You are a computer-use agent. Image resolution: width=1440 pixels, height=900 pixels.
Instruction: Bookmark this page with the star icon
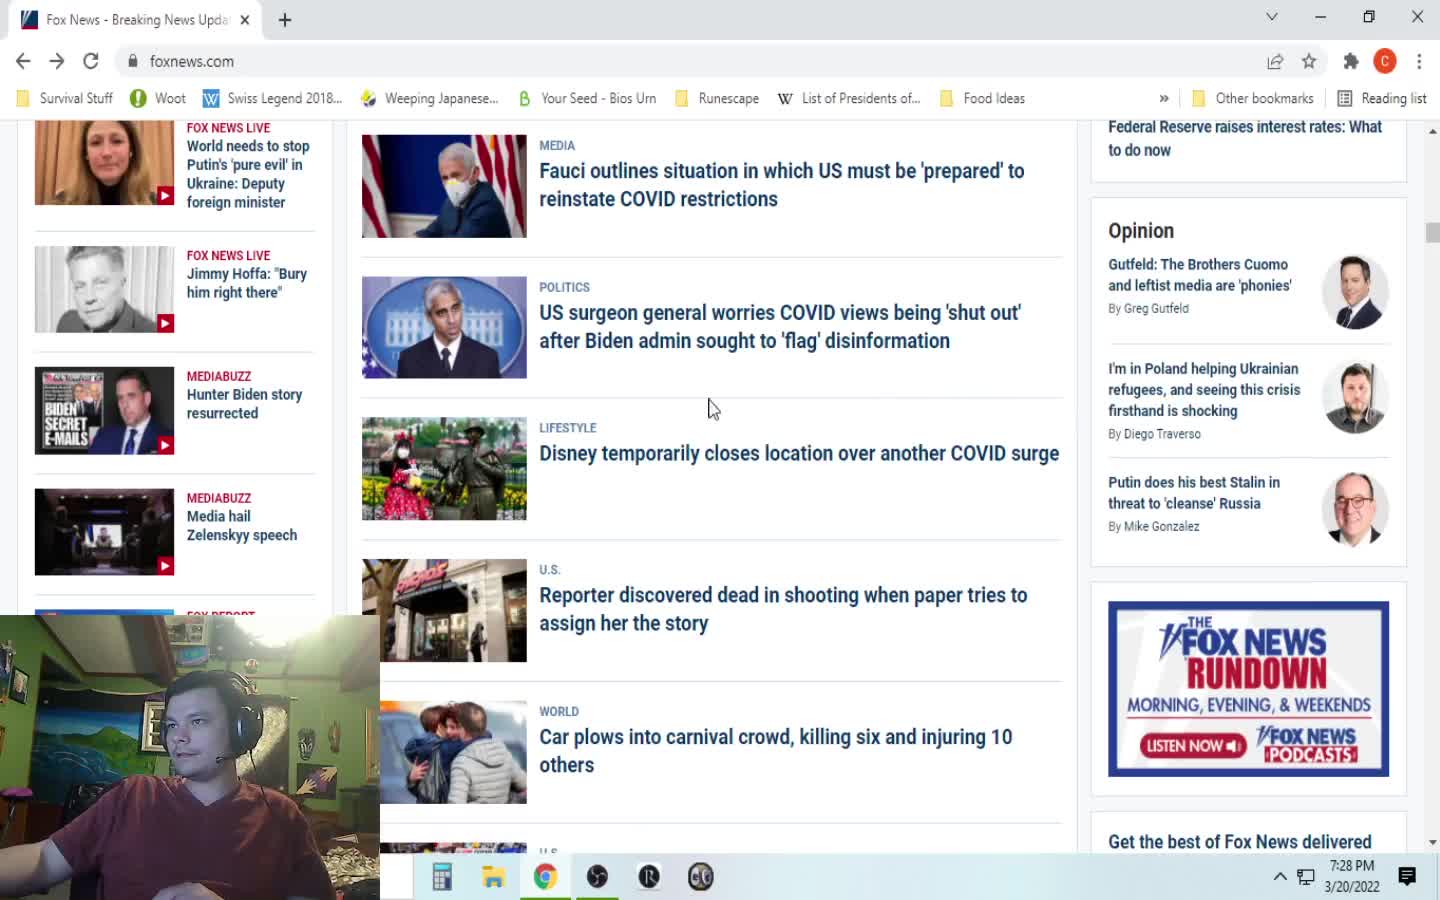(x=1309, y=61)
